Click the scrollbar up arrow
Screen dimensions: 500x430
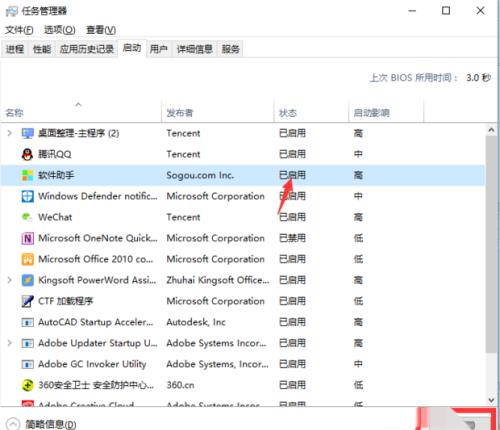pos(491,130)
